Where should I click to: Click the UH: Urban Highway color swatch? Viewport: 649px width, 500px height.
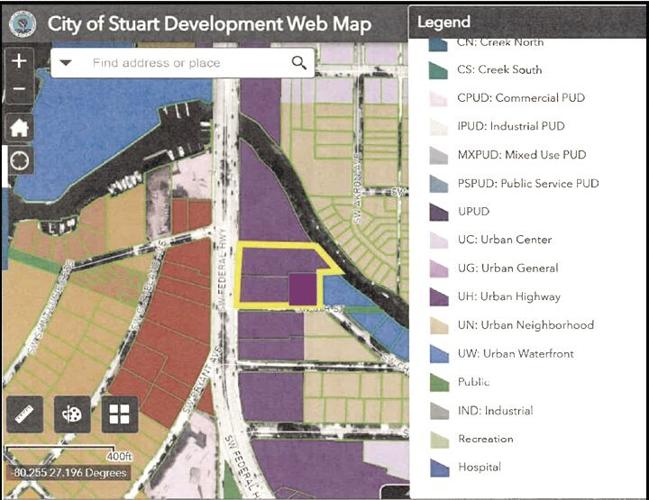point(438,297)
